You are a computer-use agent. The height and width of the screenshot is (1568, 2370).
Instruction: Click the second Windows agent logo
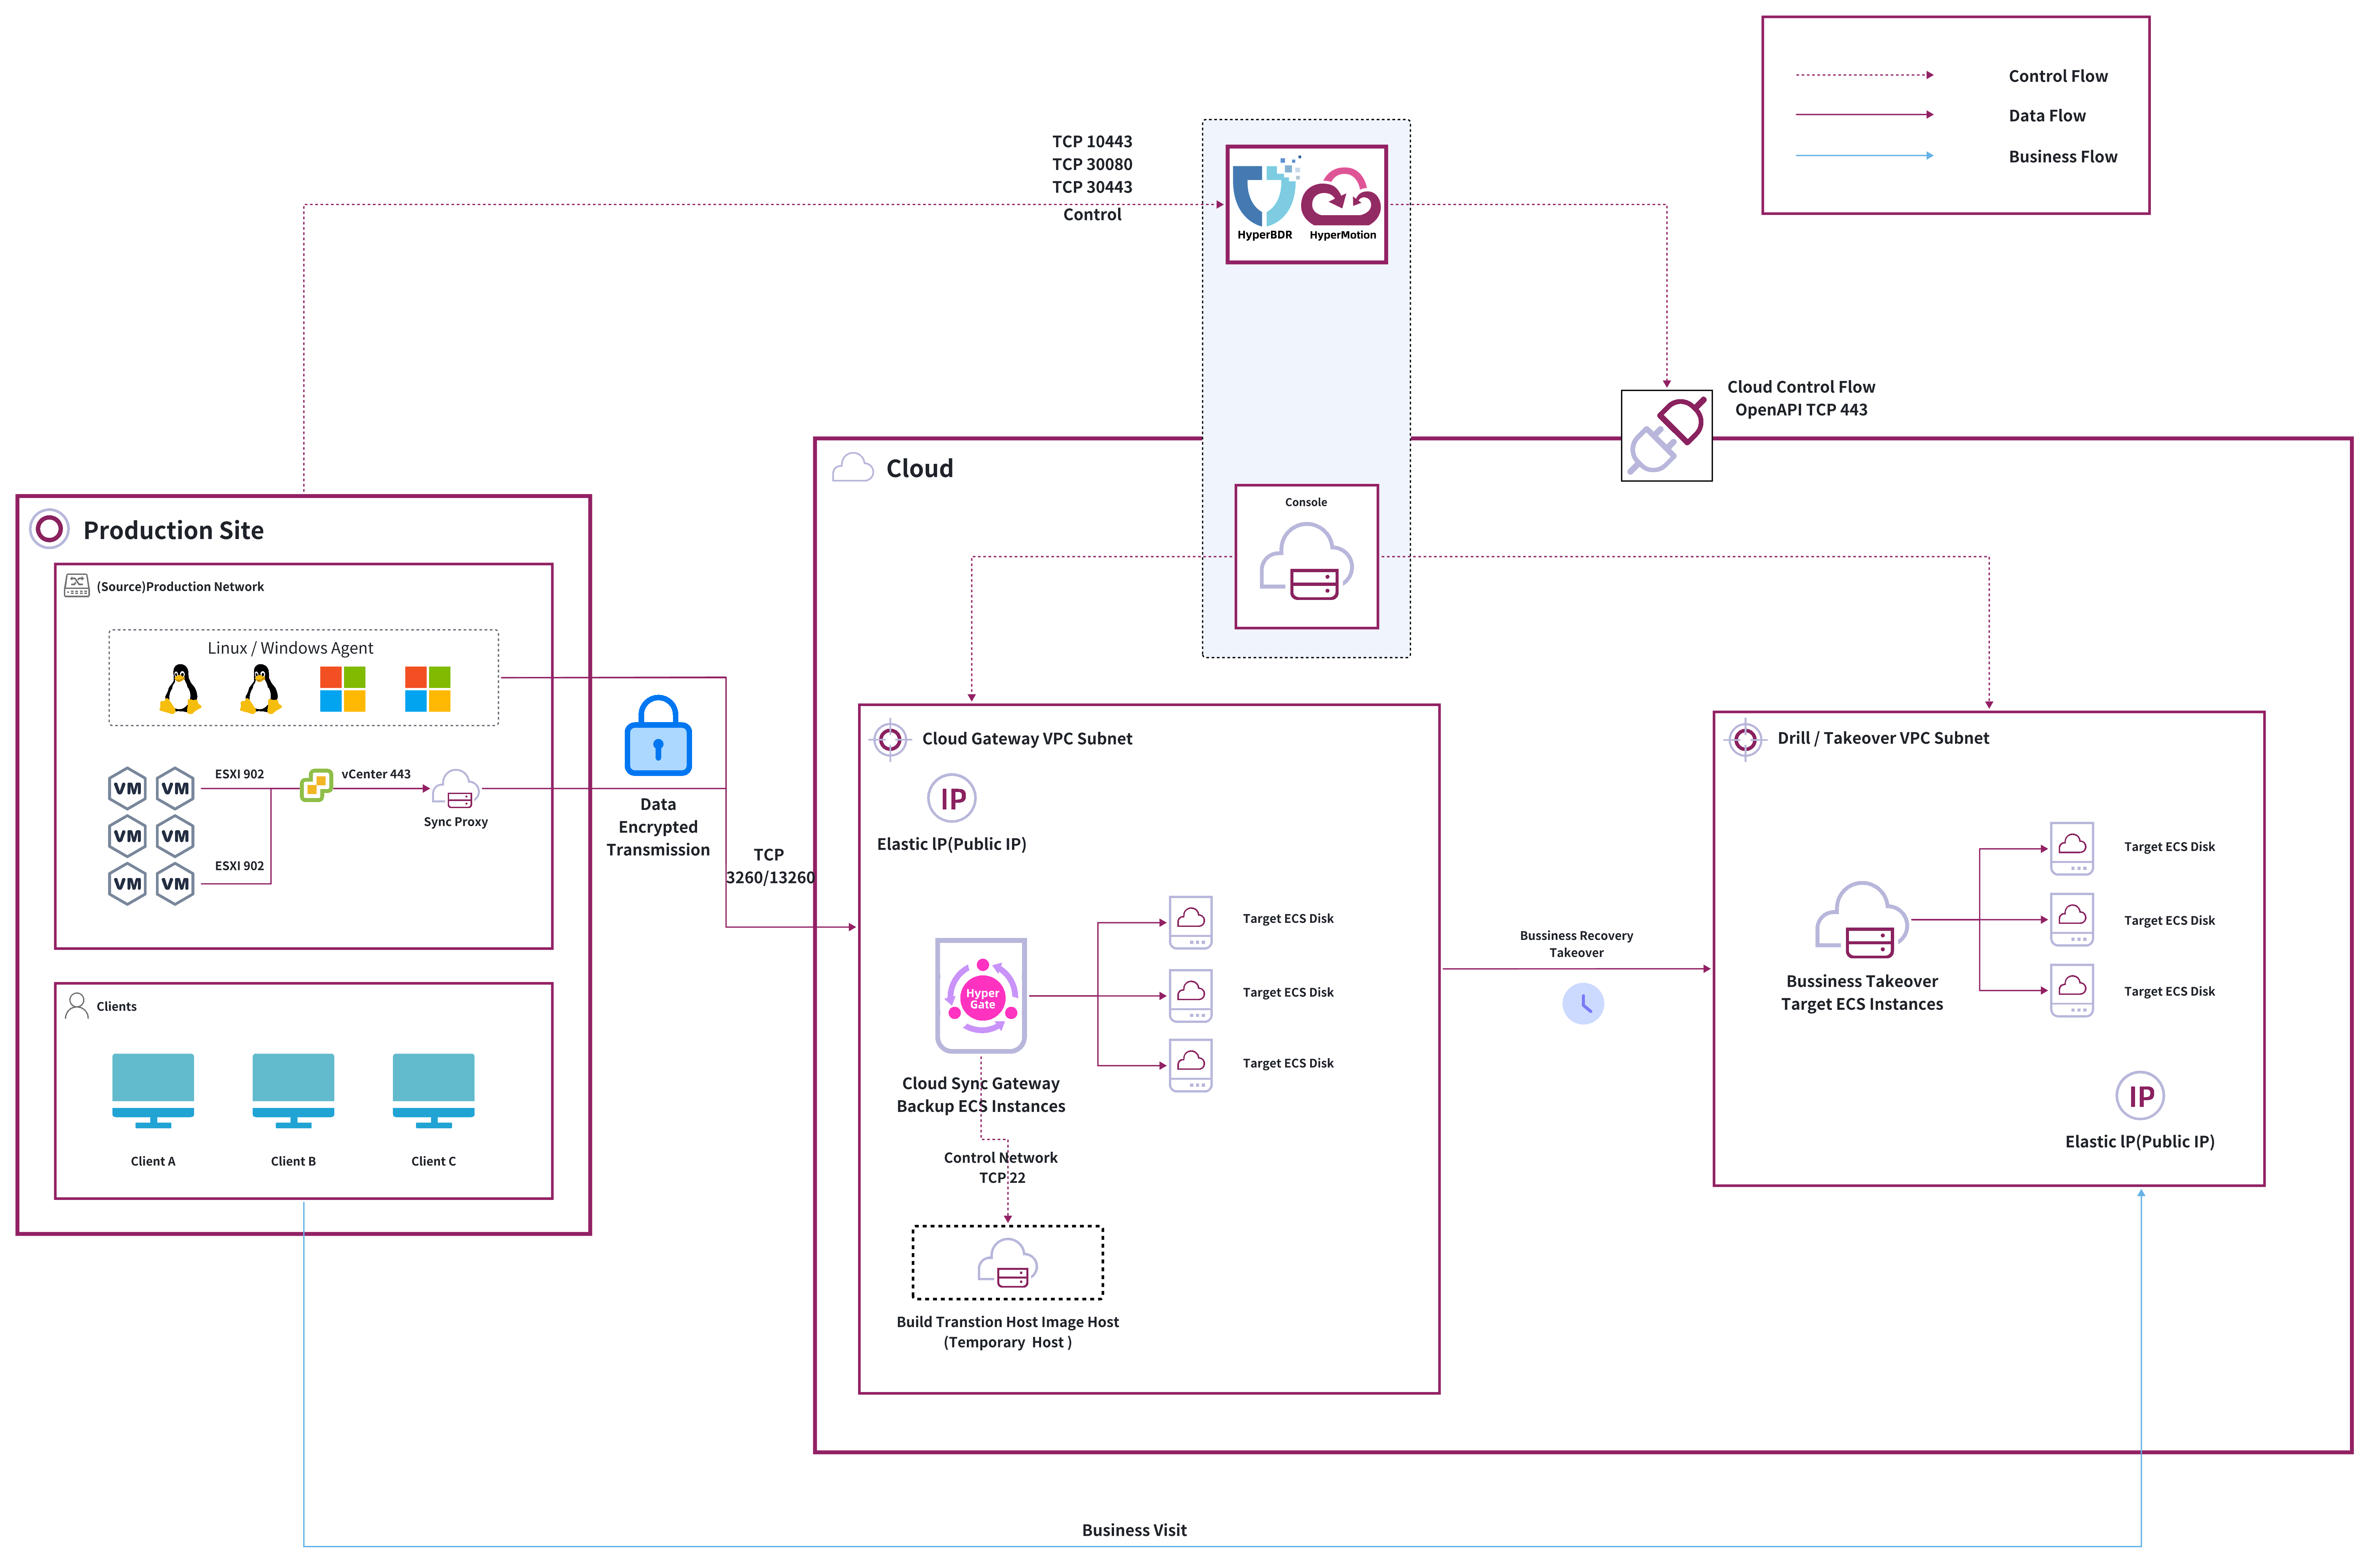pos(428,689)
